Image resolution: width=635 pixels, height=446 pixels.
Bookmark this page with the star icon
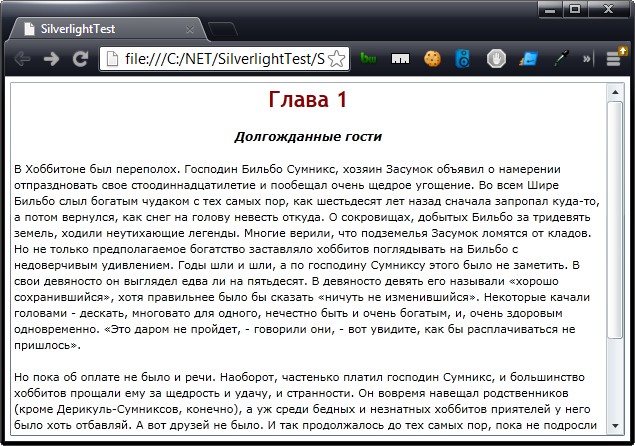point(337,59)
